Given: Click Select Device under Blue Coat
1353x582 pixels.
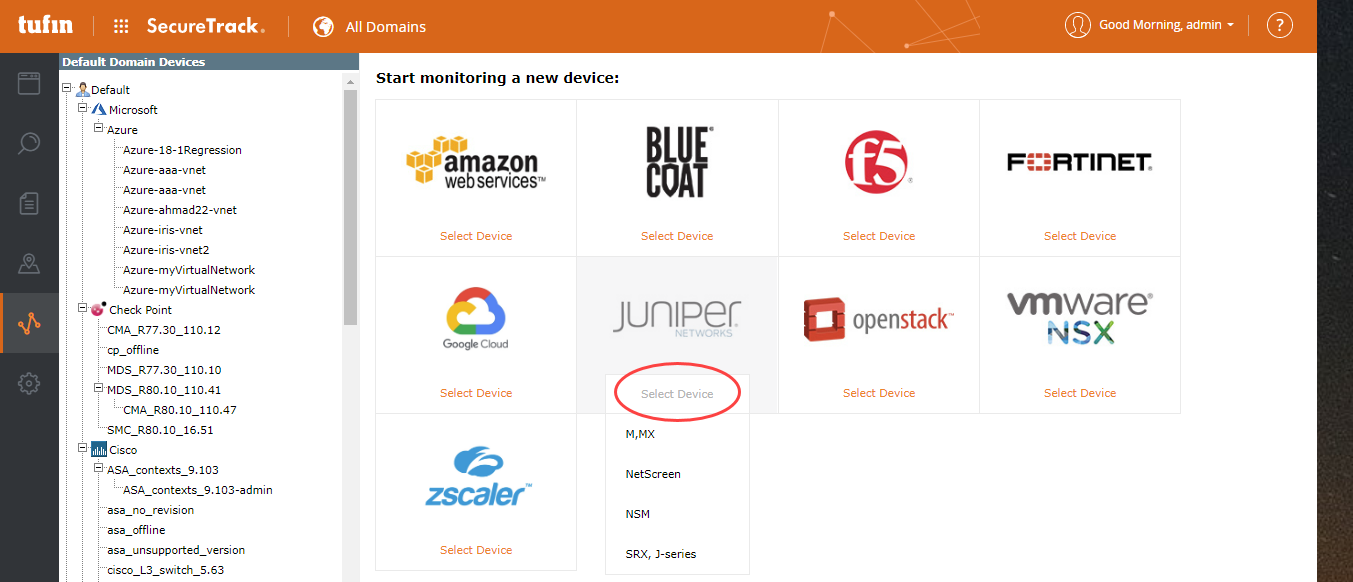Looking at the screenshot, I should [x=677, y=236].
